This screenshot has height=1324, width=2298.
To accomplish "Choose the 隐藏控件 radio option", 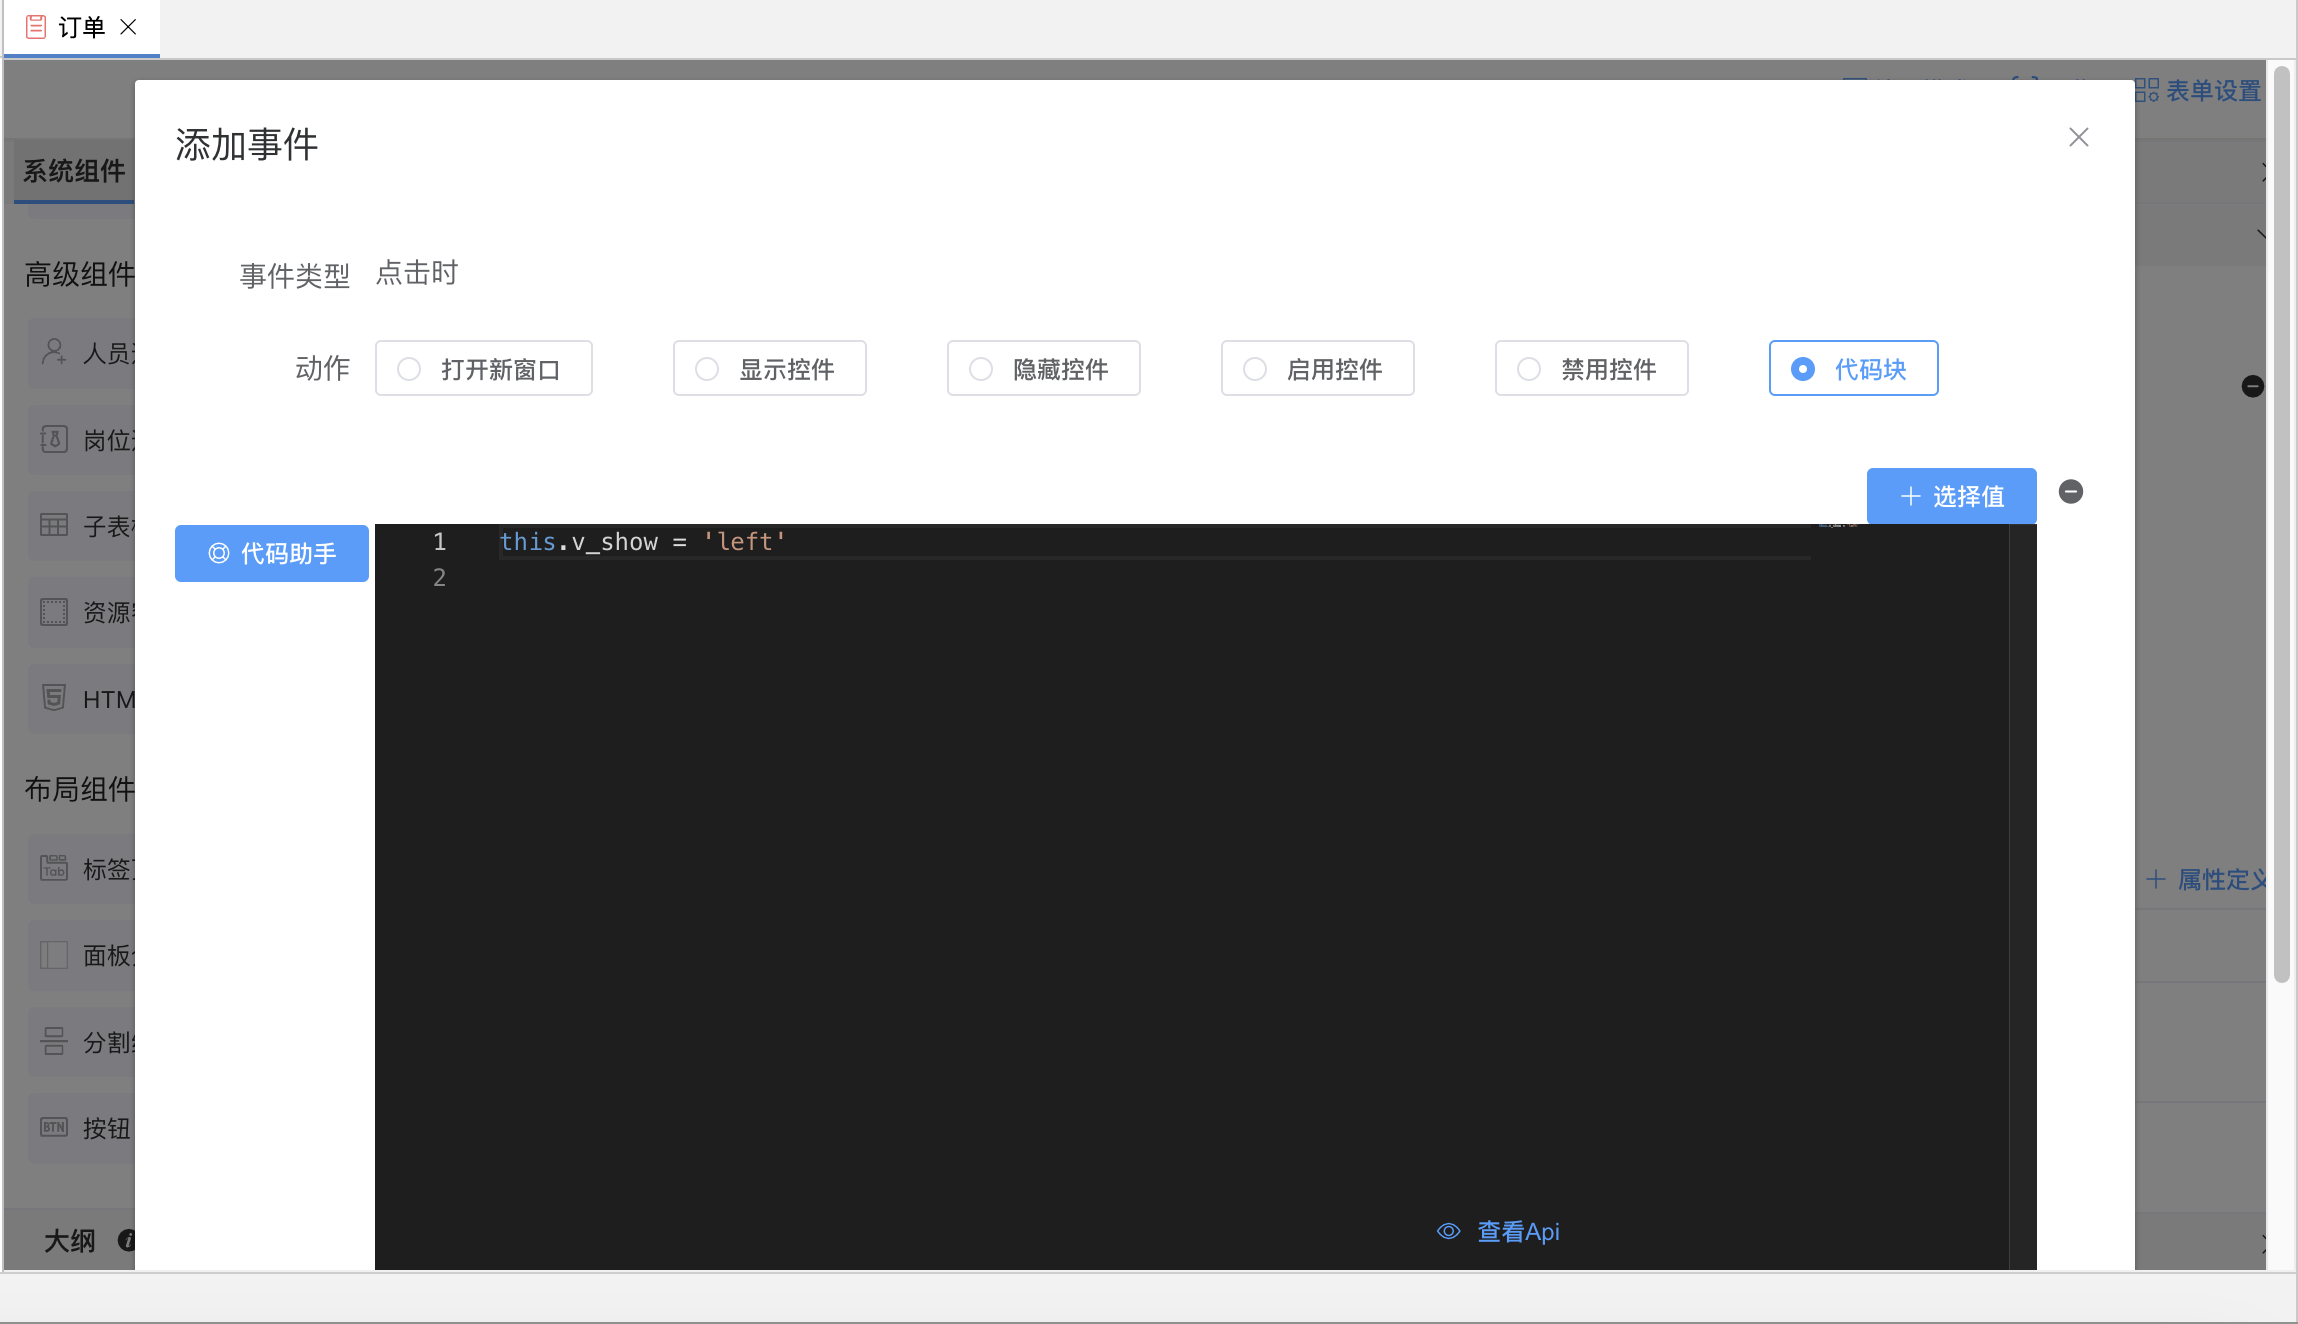I will 981,369.
